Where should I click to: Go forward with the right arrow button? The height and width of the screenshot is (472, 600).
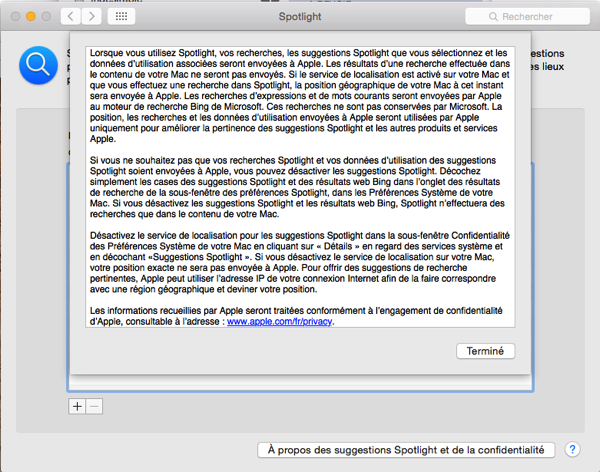click(93, 17)
